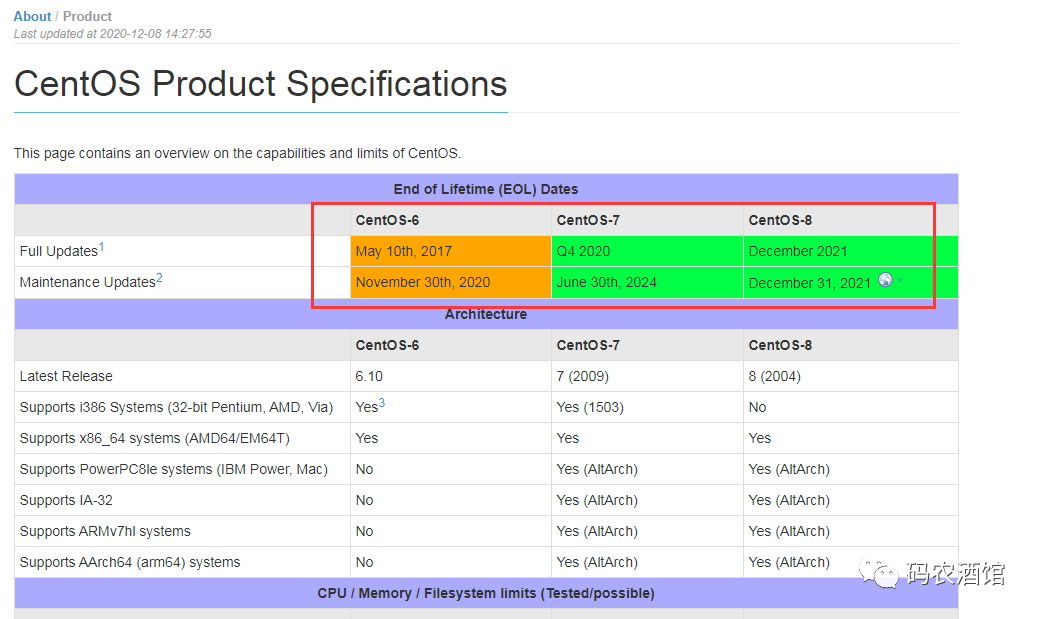
Task: Click CentOS-8 'Yes' in x86_64 row
Action: coord(759,439)
